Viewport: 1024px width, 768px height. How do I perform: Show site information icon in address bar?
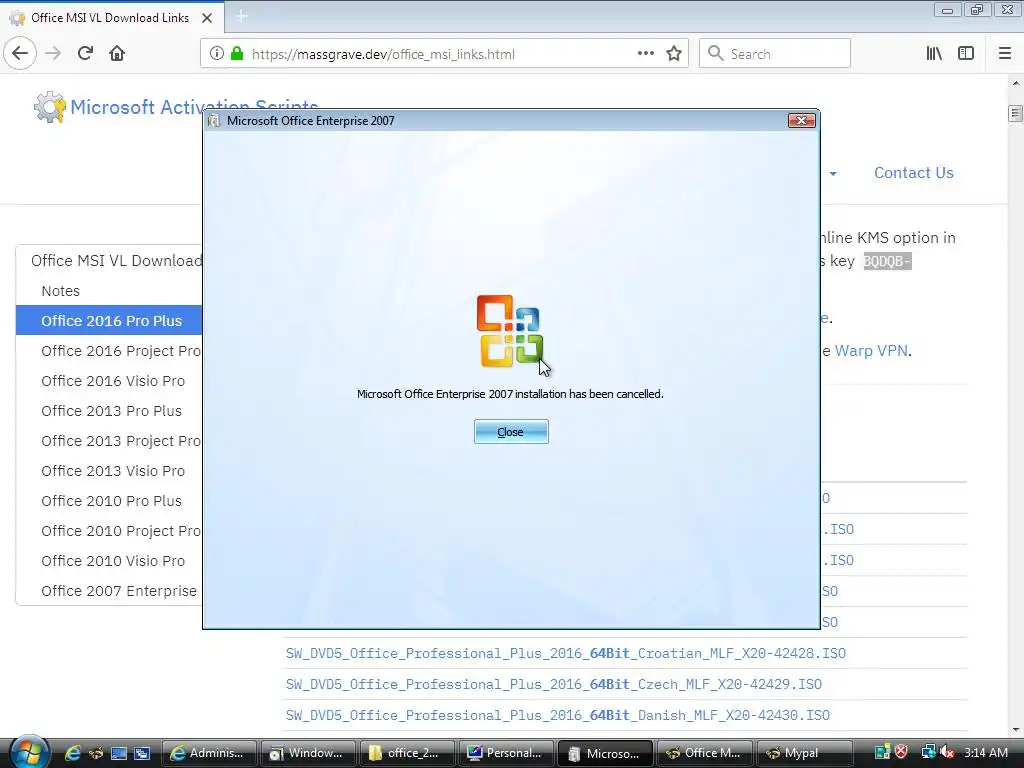click(x=217, y=54)
